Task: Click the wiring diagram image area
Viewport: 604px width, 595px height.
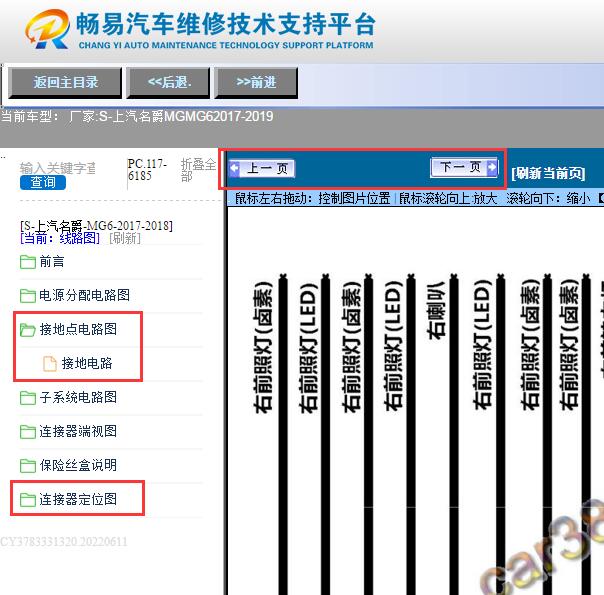Action: (416, 401)
